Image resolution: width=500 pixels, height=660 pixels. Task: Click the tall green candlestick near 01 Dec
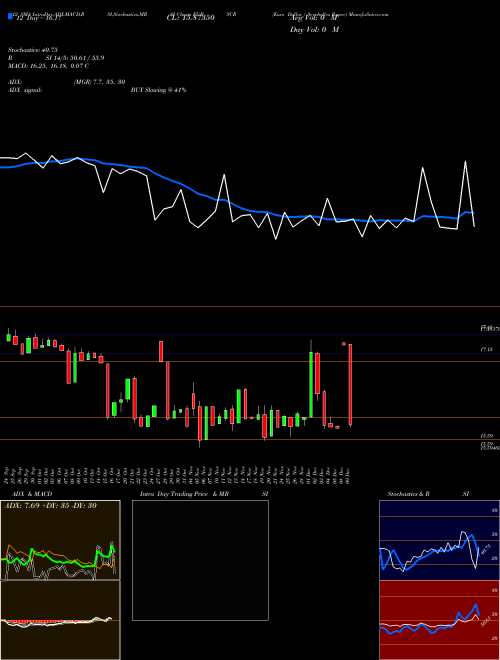coord(311,384)
